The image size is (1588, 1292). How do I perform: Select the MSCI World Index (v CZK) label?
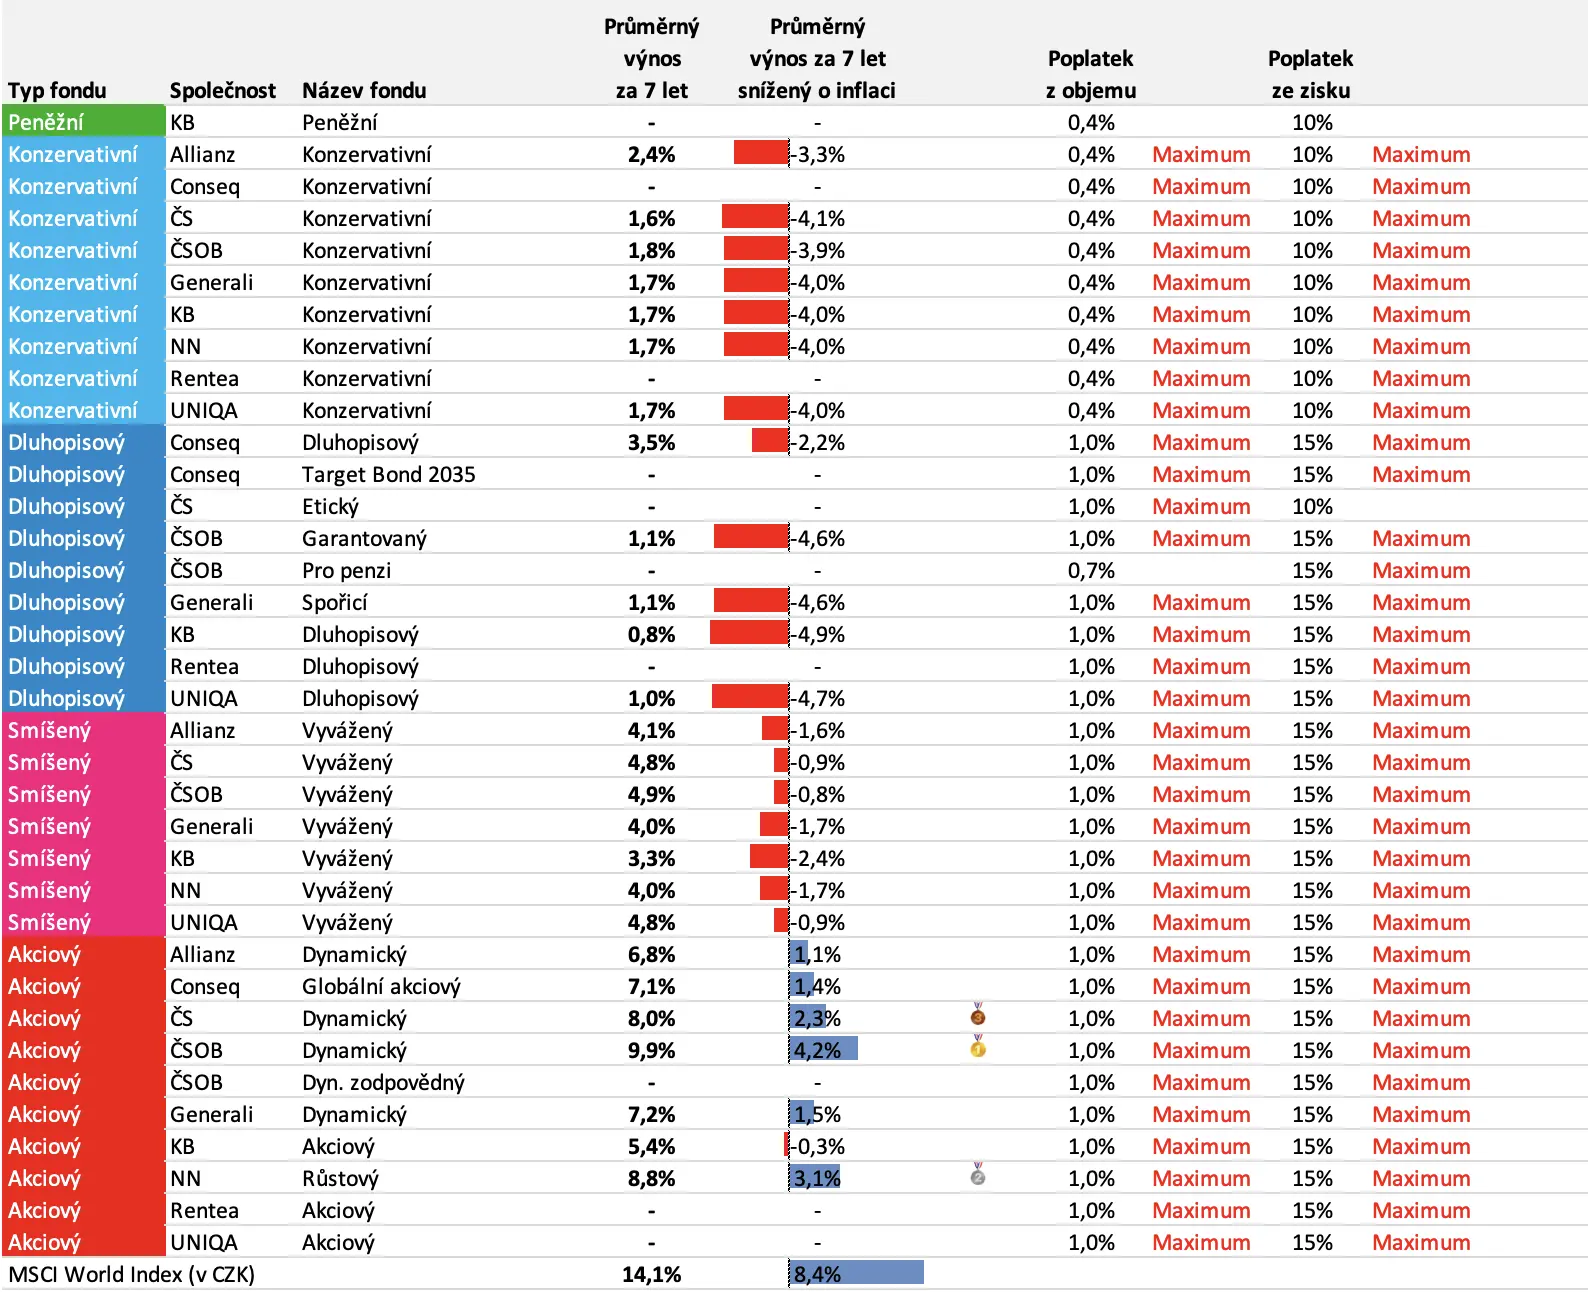[131, 1274]
